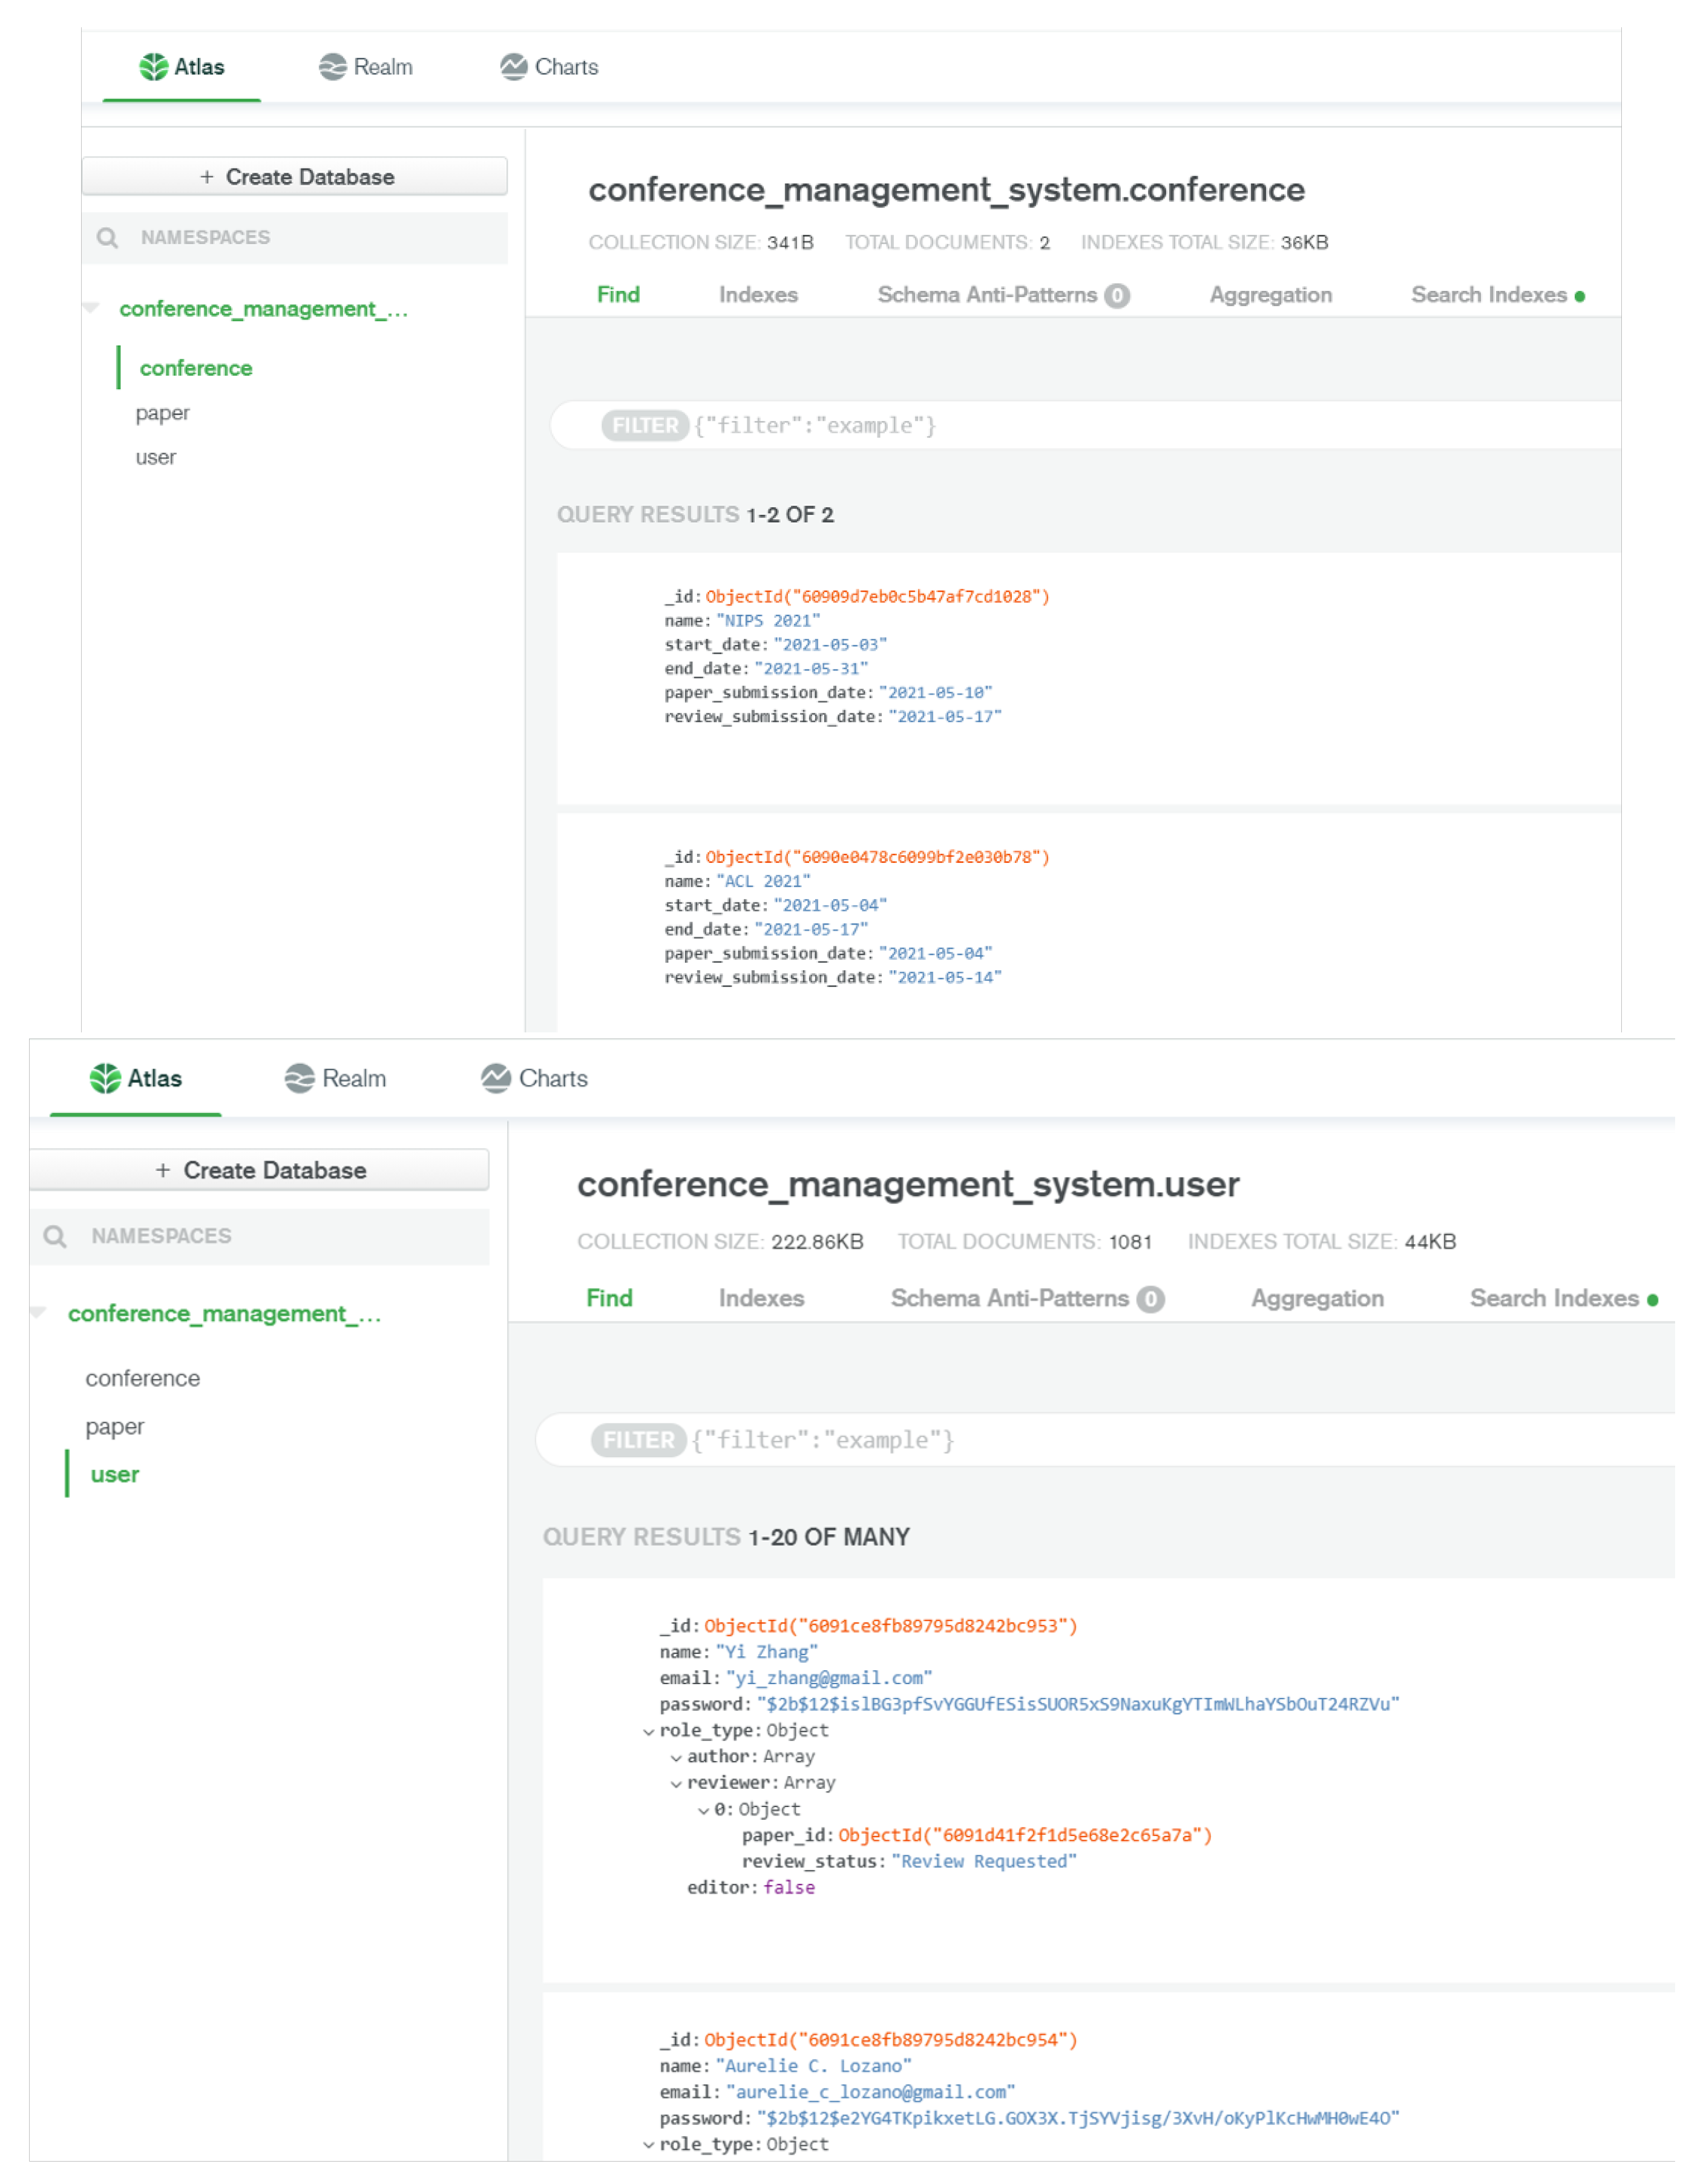Click the namespaces search magnifier in bottom panel
Viewport: 1706px width, 2184px height.
55,1237
